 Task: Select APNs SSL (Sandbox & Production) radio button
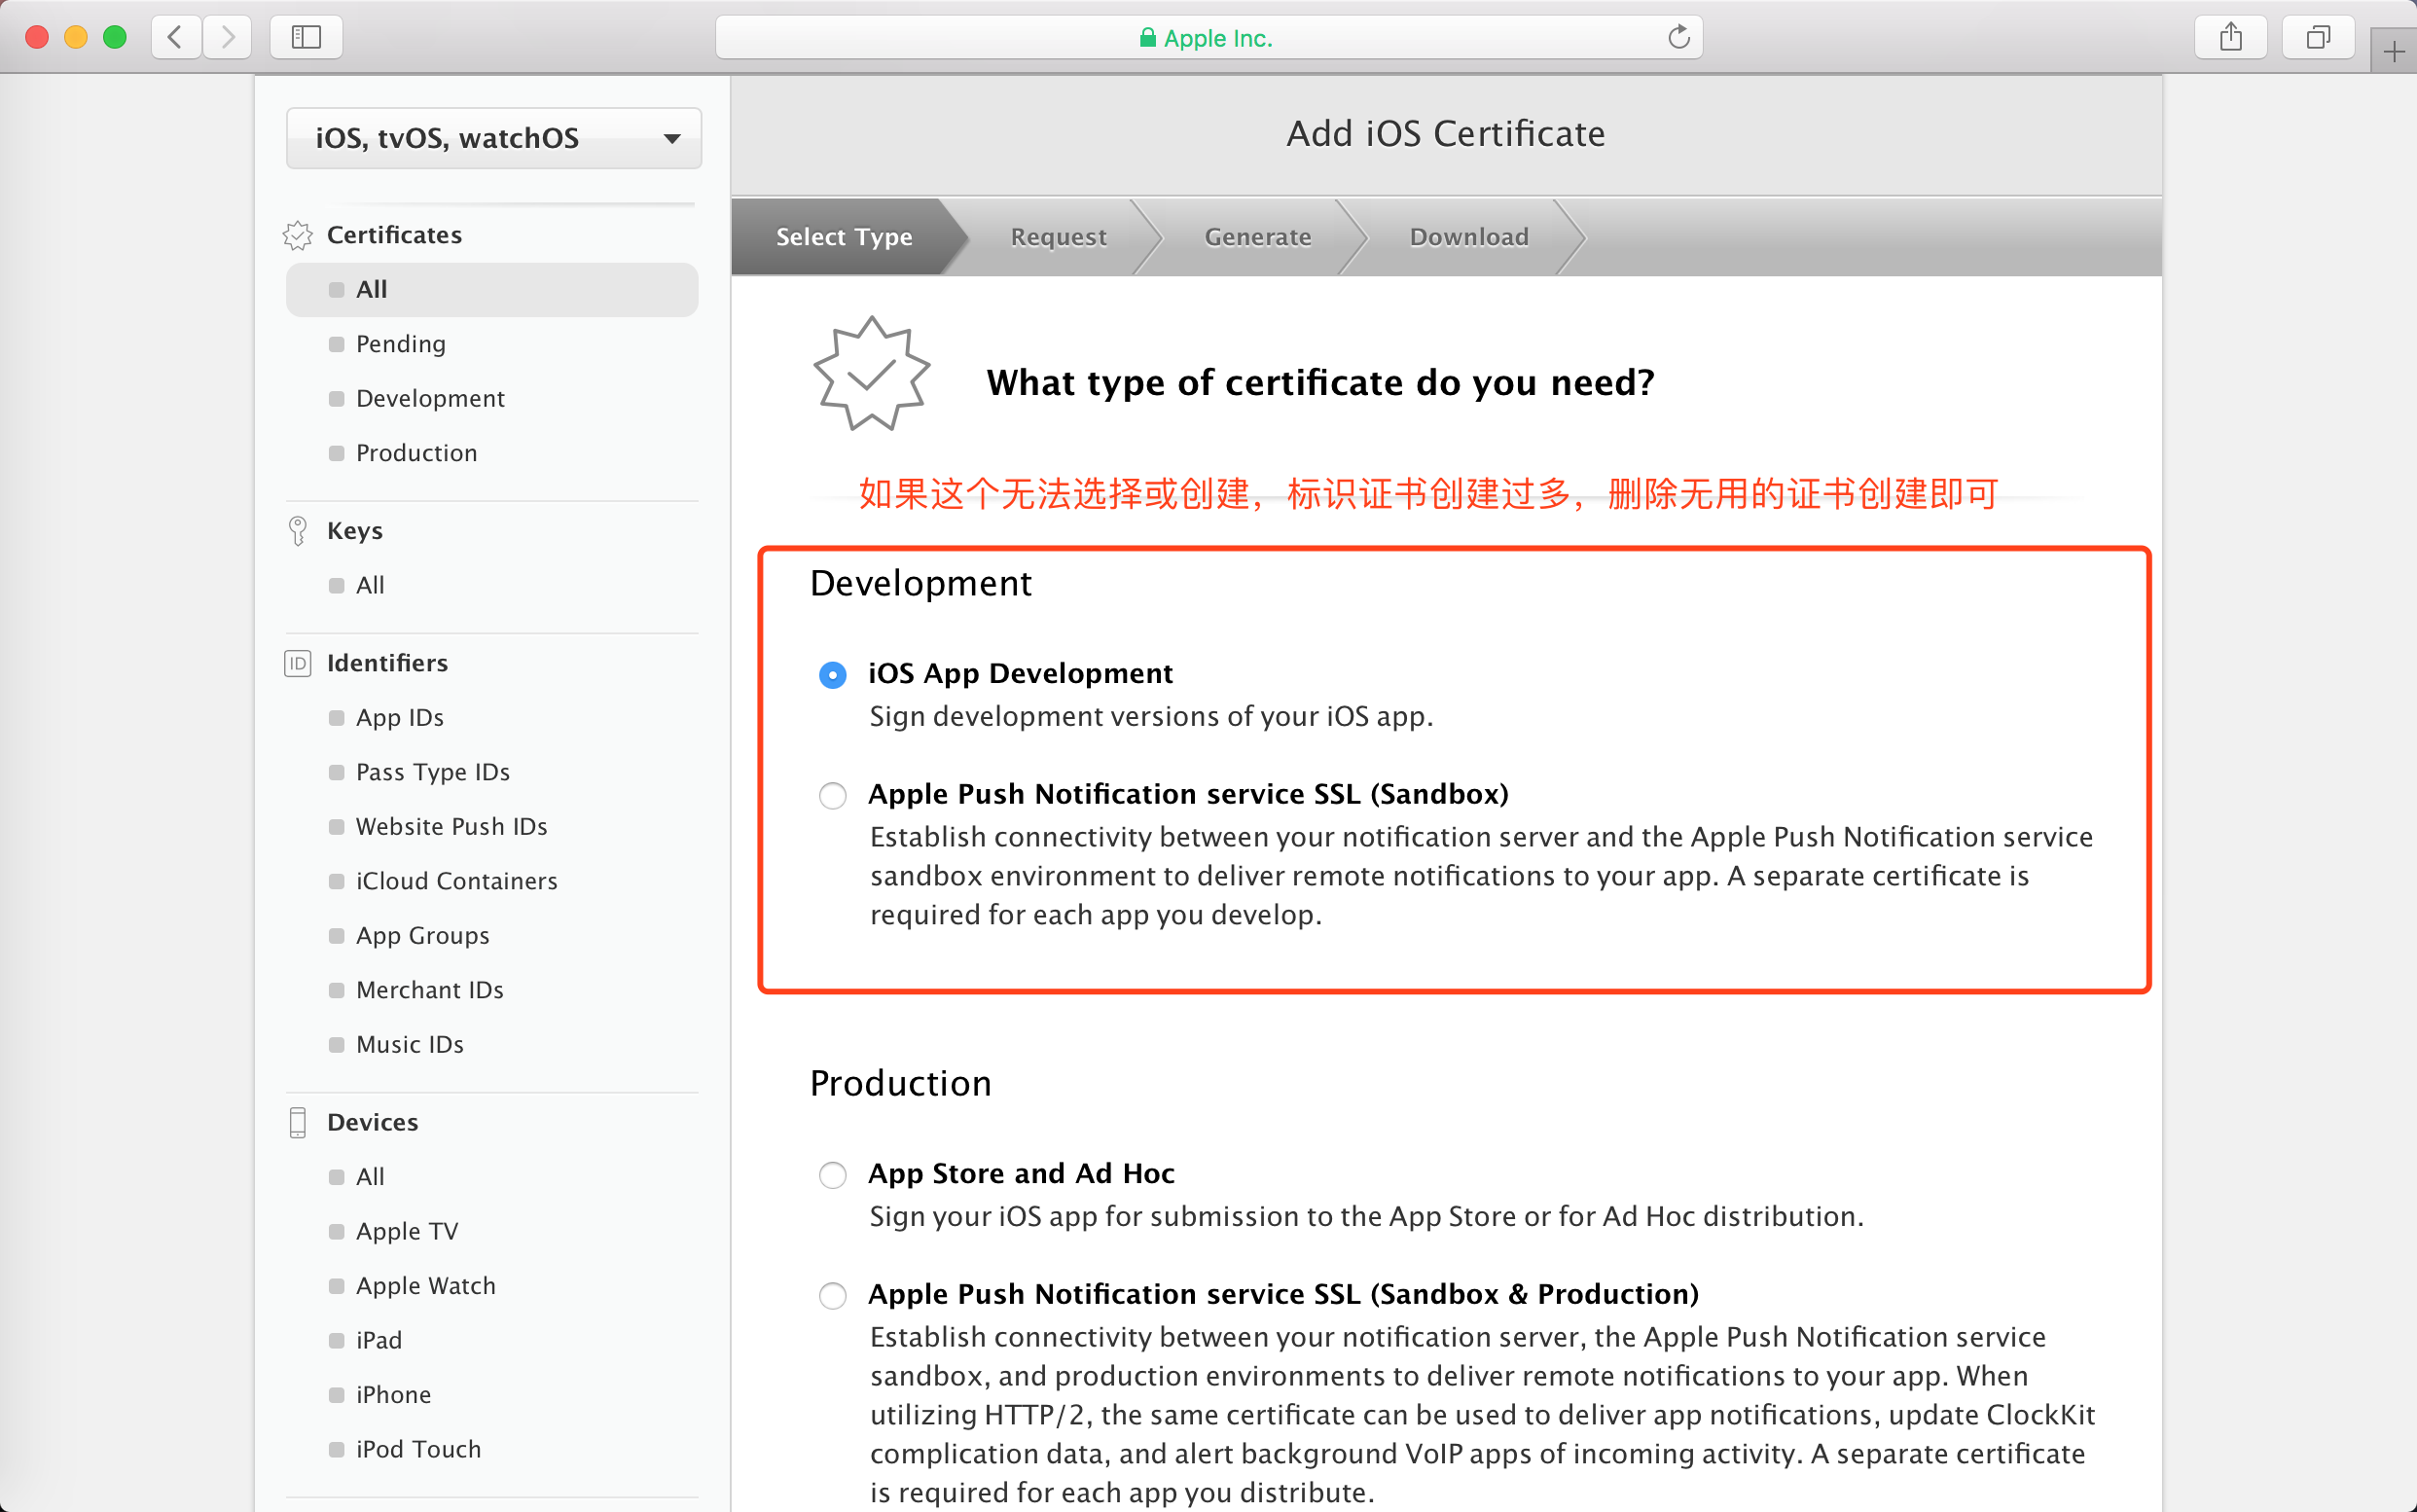[832, 1296]
